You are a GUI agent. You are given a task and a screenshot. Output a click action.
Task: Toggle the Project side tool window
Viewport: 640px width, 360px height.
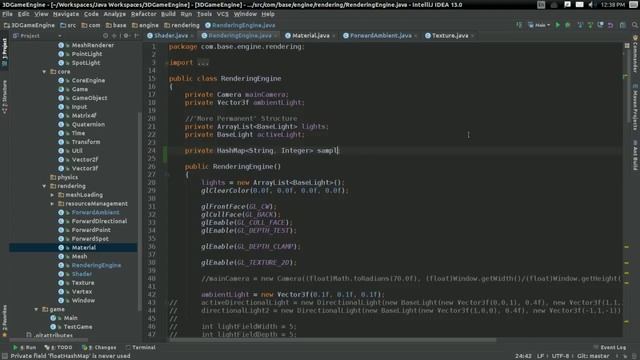click(4, 52)
